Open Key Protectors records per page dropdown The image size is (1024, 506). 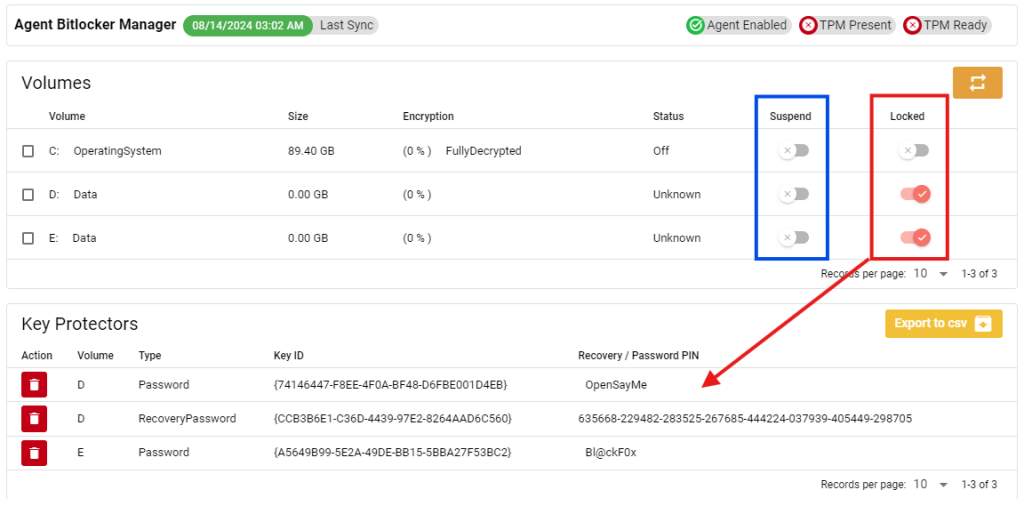[x=931, y=484]
